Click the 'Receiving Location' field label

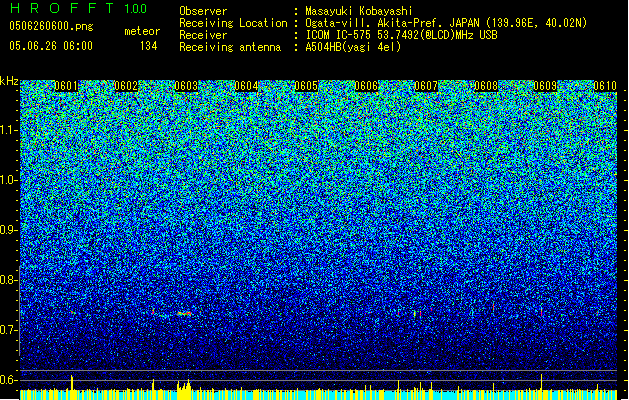(x=233, y=23)
